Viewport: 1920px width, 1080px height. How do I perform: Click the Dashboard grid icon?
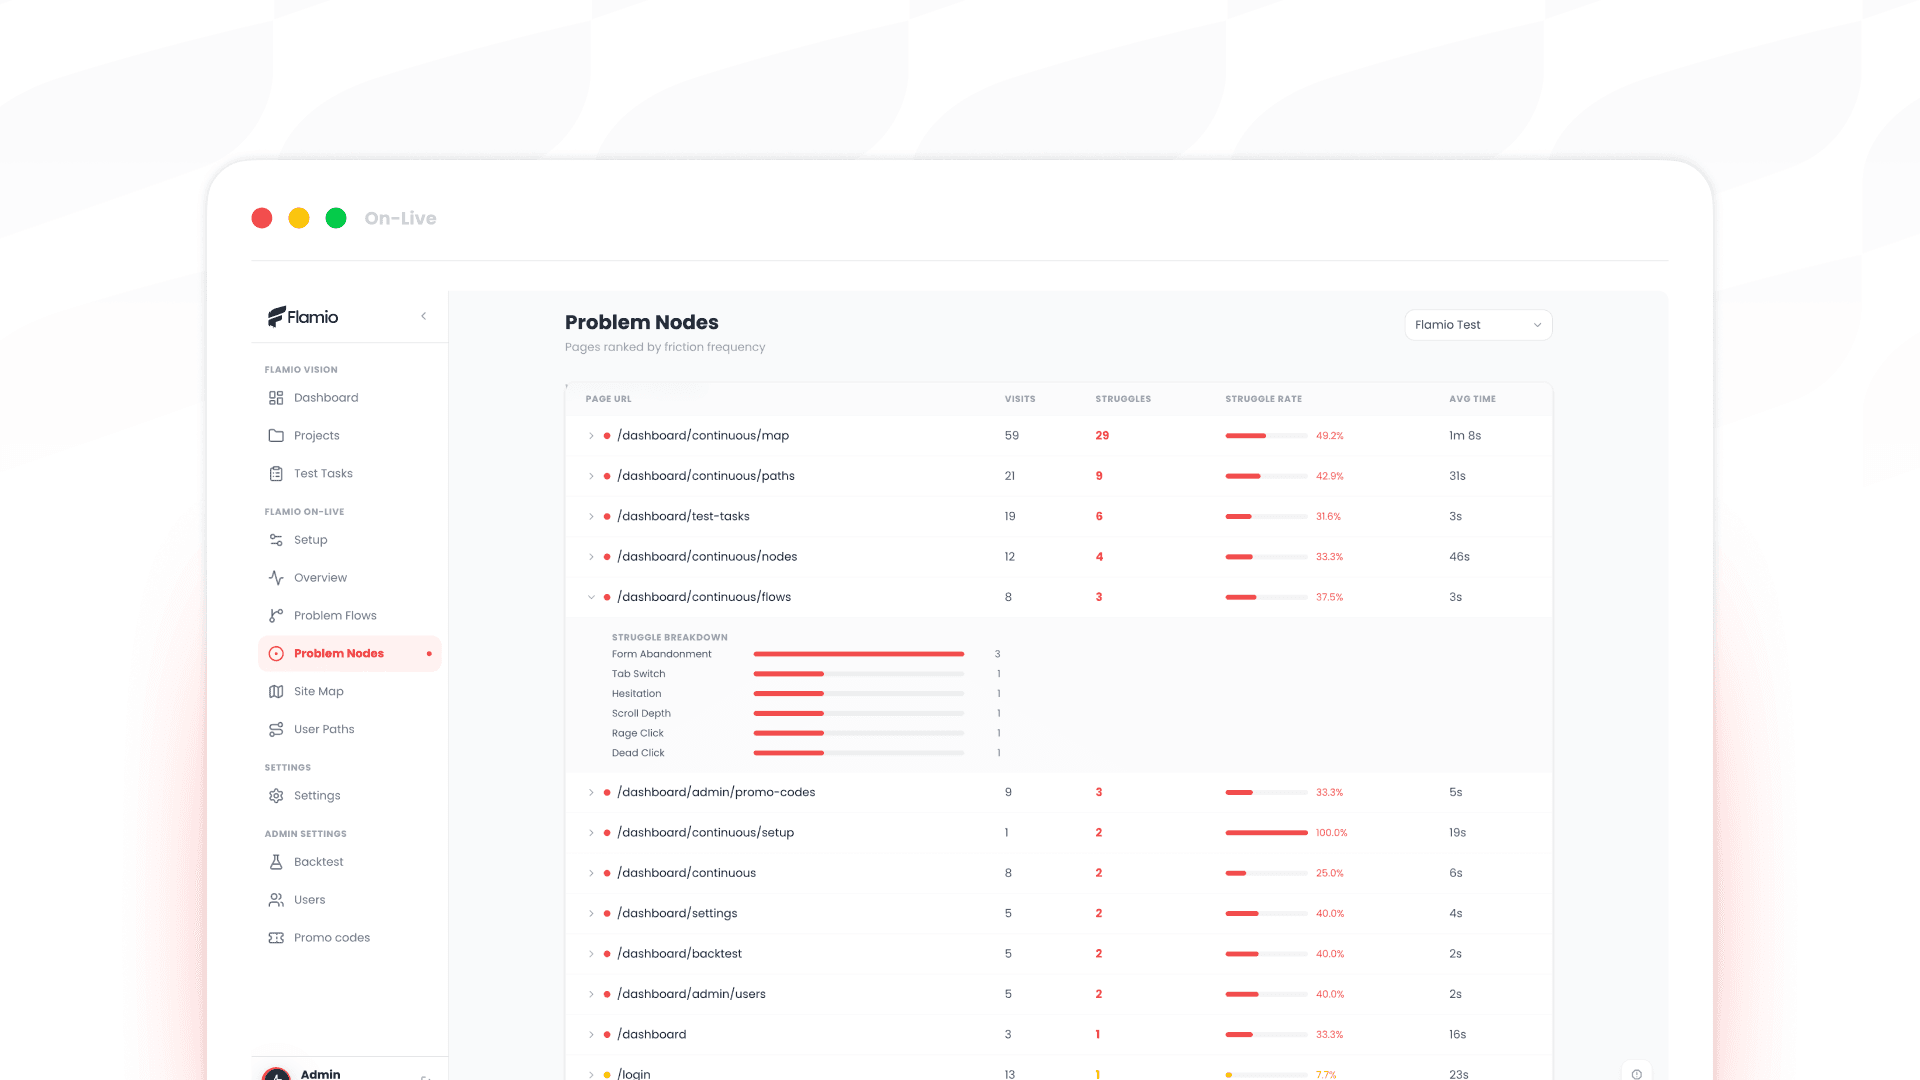click(x=276, y=398)
